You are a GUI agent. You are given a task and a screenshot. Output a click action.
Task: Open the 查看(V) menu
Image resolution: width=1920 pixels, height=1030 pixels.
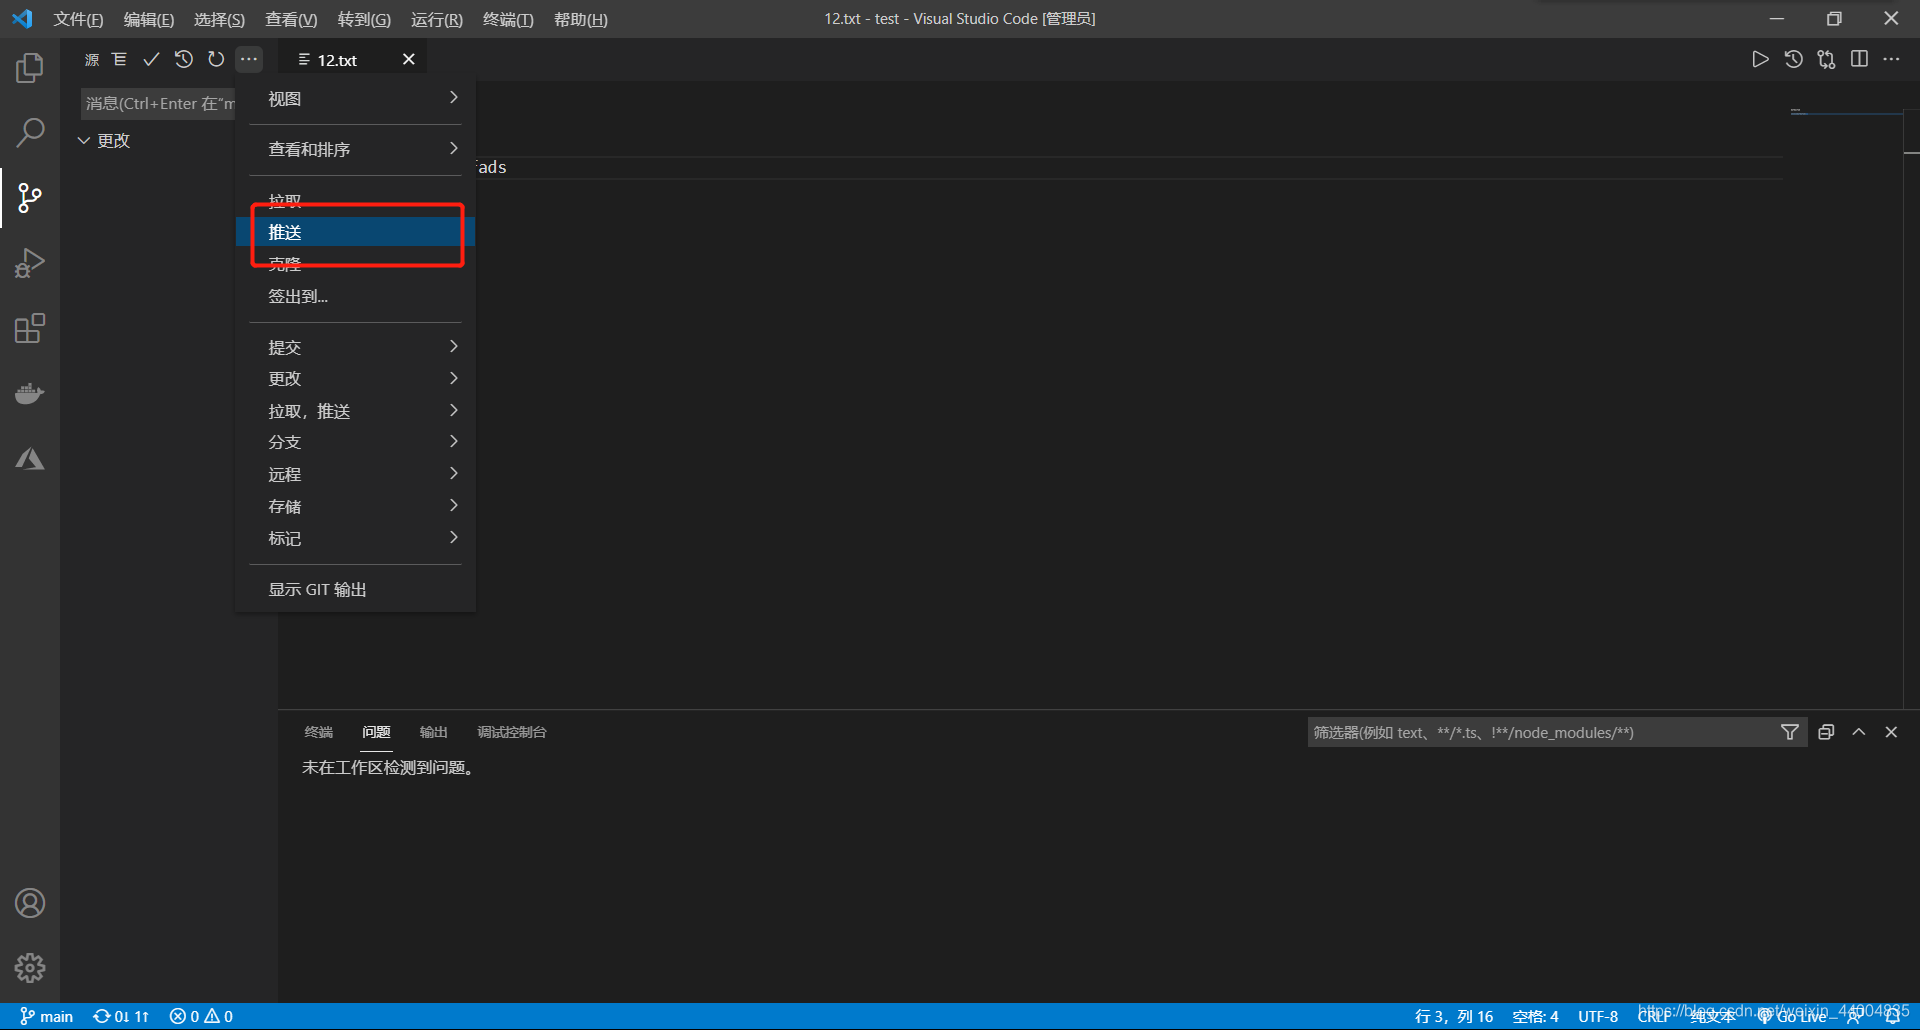pos(291,19)
